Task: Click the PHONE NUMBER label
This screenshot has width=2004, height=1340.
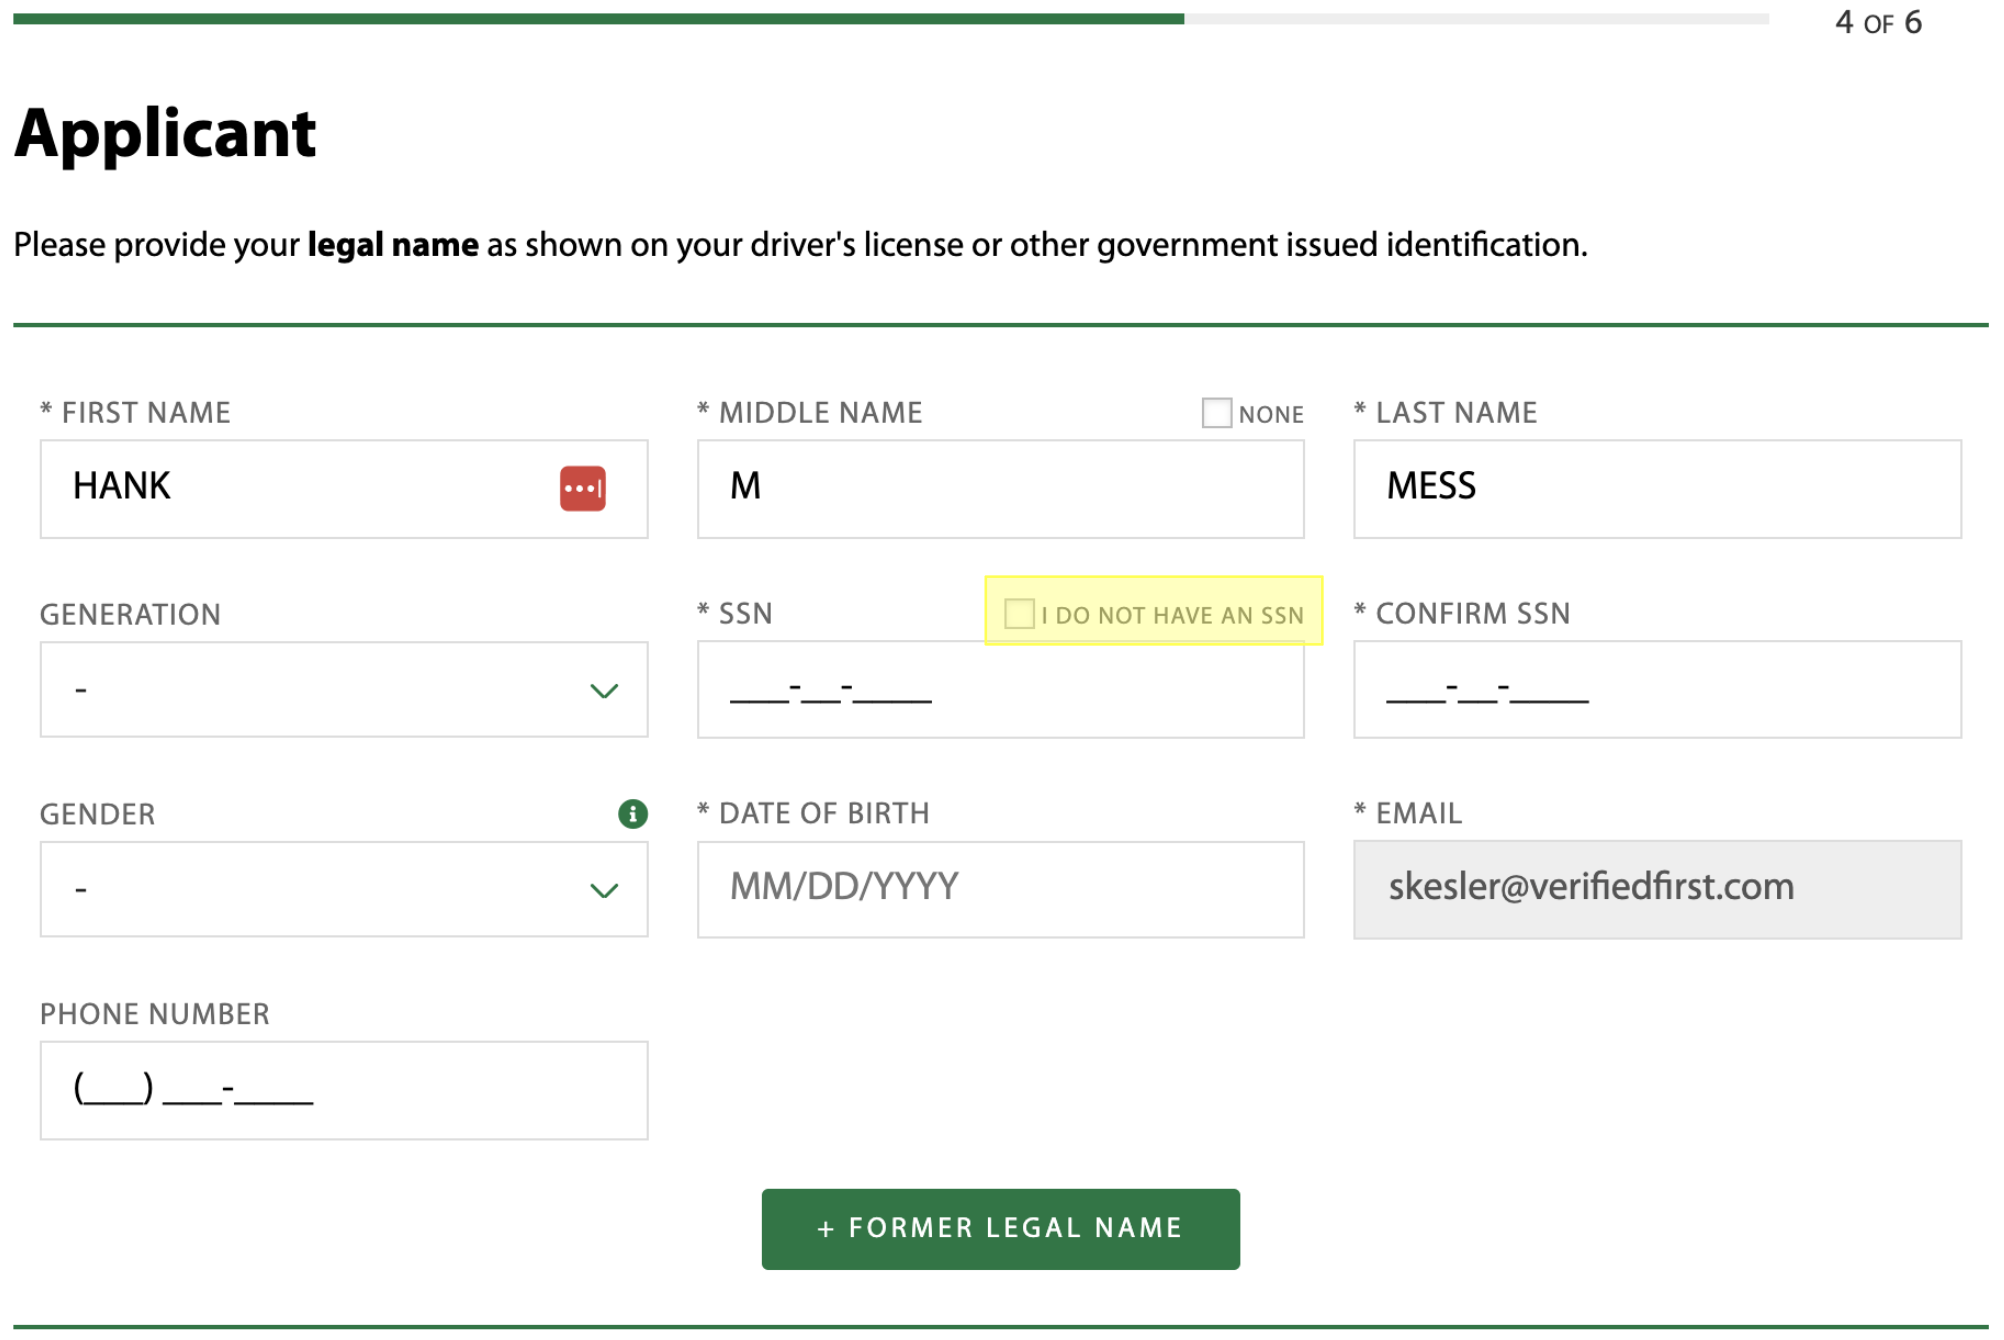Action: [x=155, y=1014]
